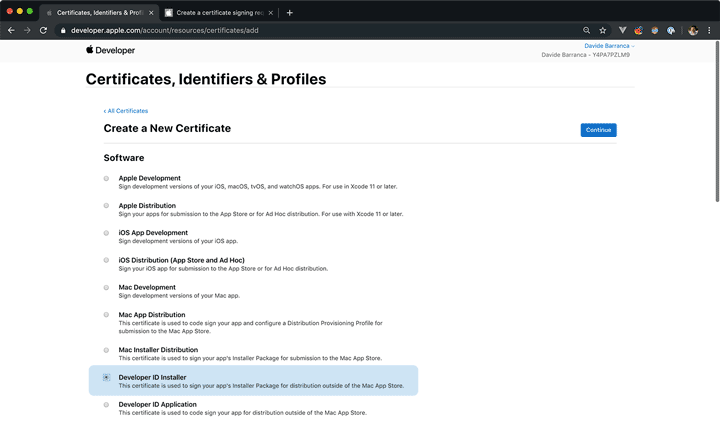Click the Continue button

coord(598,130)
